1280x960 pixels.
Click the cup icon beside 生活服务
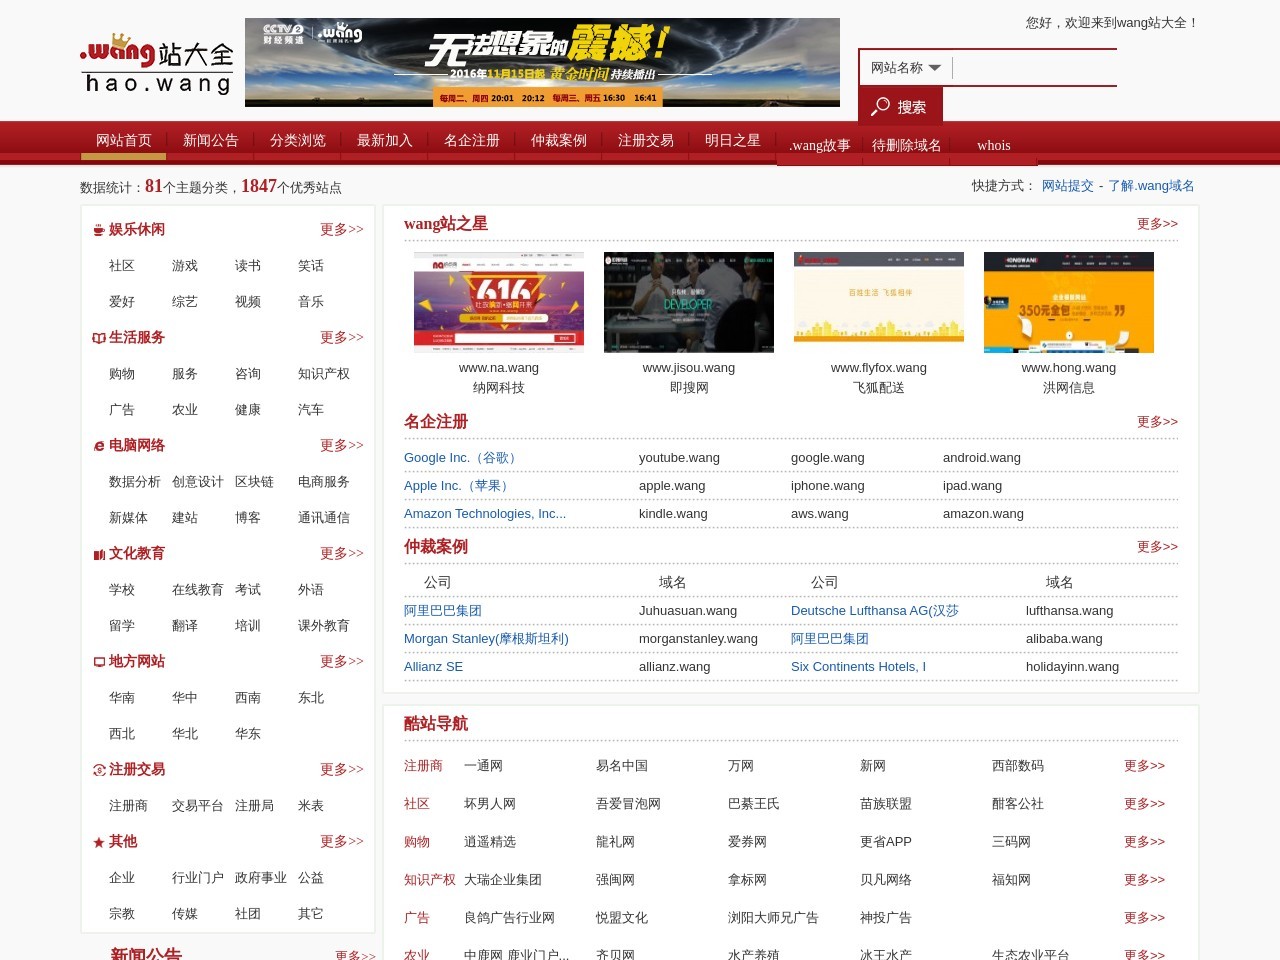click(97, 337)
